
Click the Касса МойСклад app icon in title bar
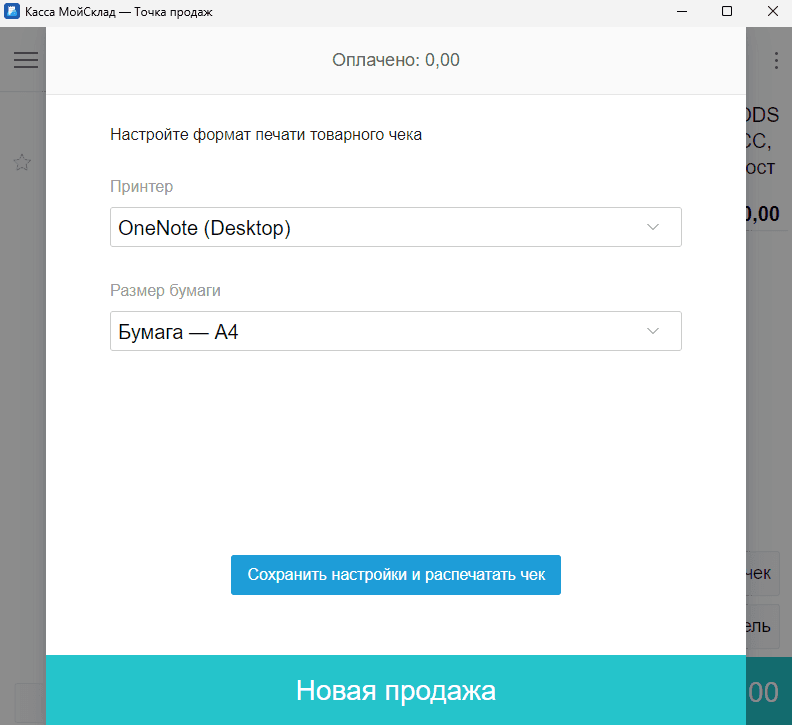coord(12,11)
